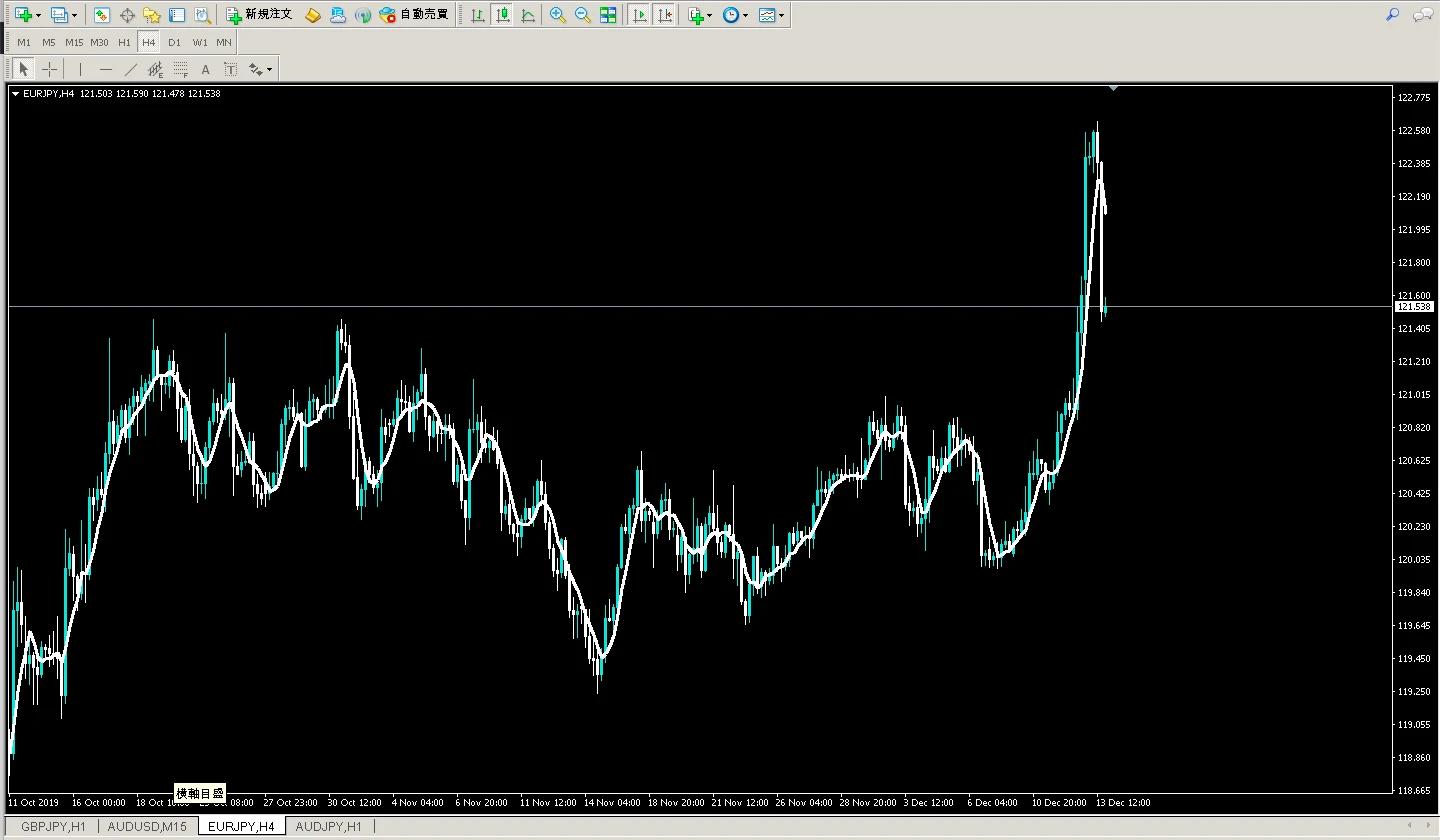Select the trendline drawing tool
Screen dimensions: 1440x840
[130, 69]
